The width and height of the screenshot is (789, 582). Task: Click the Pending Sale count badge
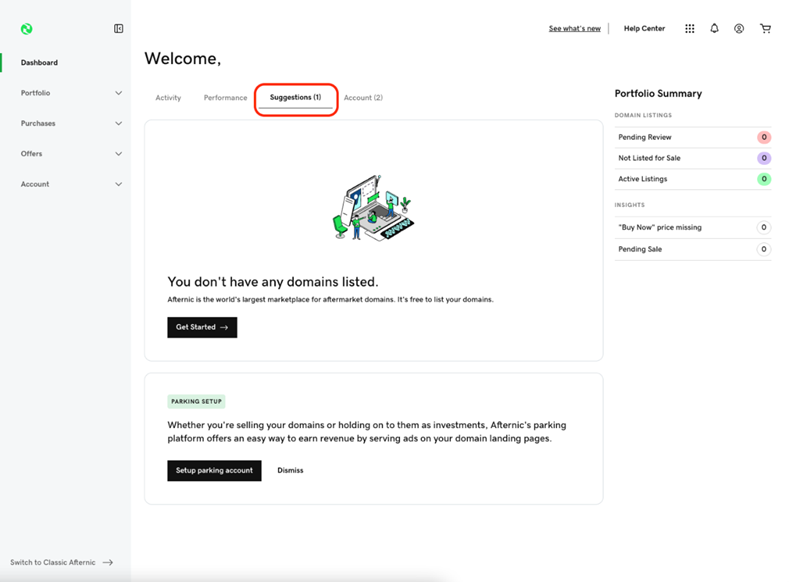pos(764,249)
